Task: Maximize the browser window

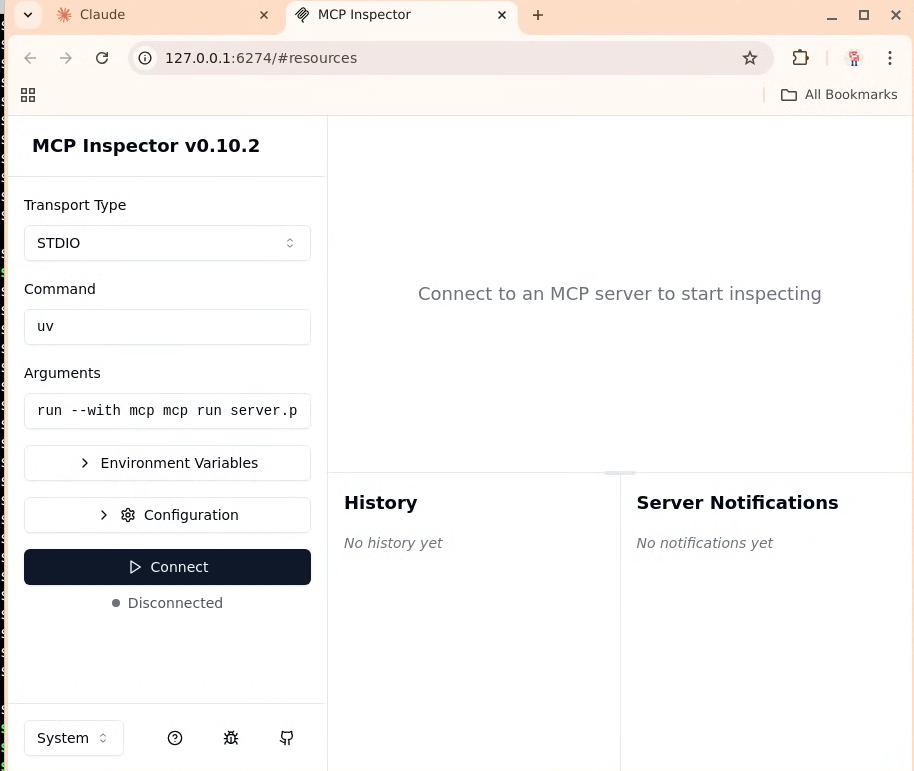Action: [x=864, y=15]
